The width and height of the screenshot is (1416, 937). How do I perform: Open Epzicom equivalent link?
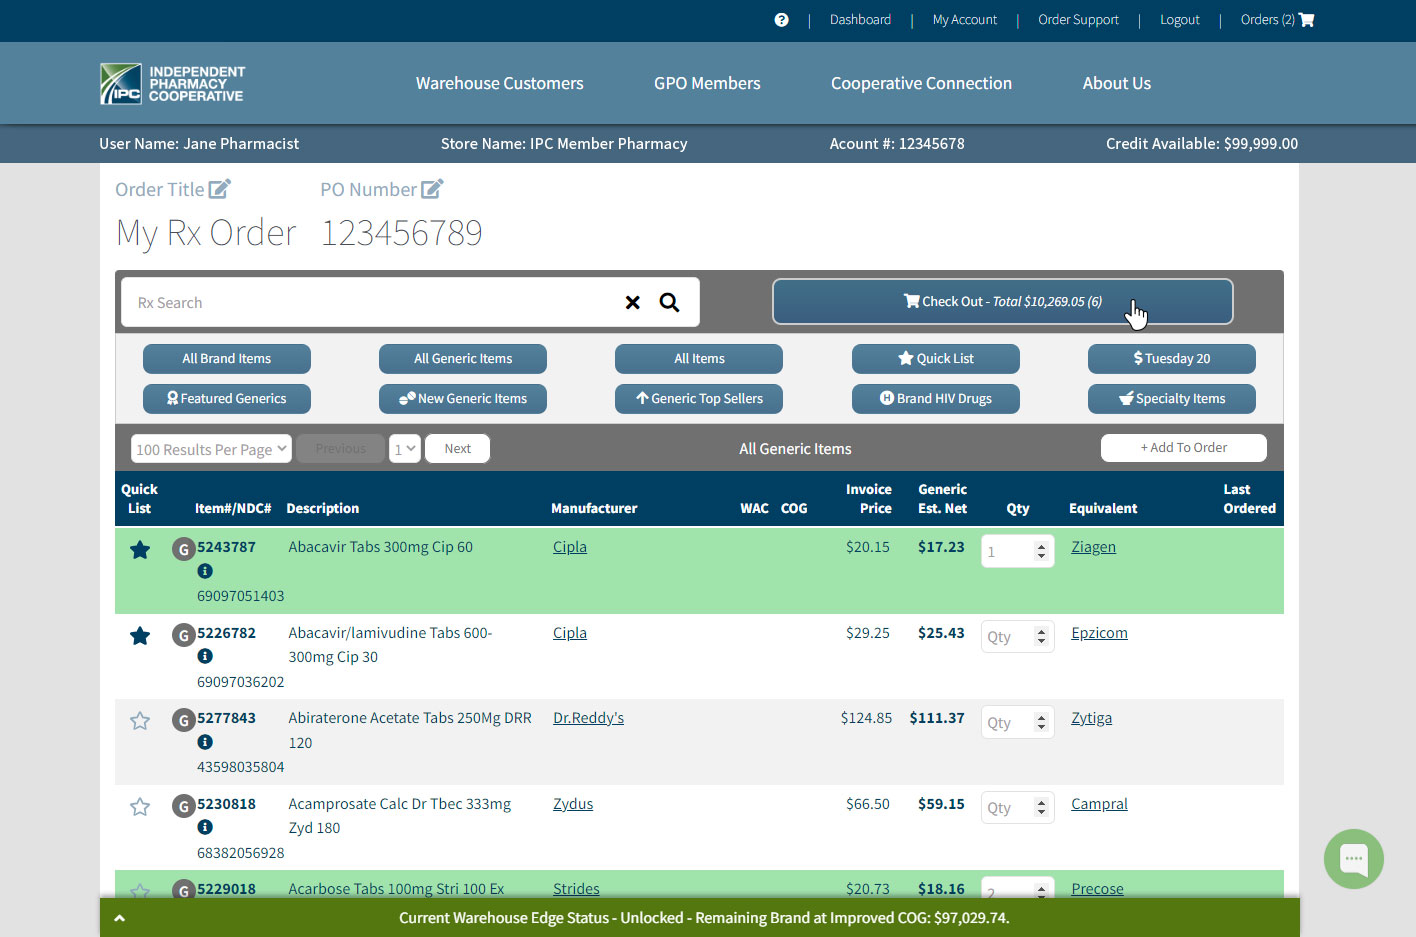click(1099, 633)
